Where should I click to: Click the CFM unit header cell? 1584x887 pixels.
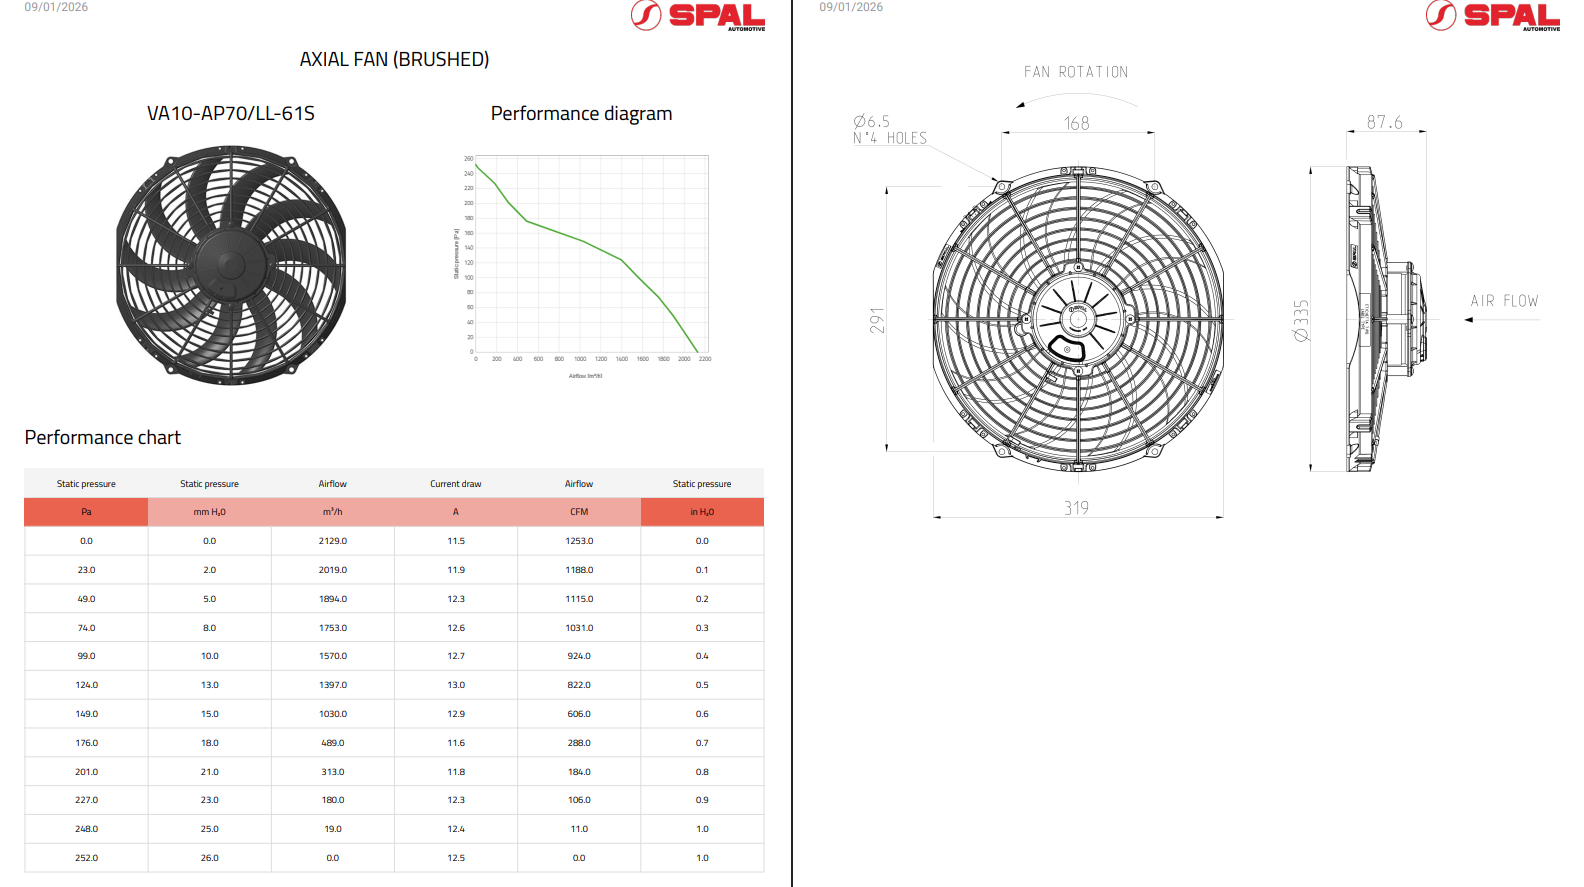tap(579, 512)
